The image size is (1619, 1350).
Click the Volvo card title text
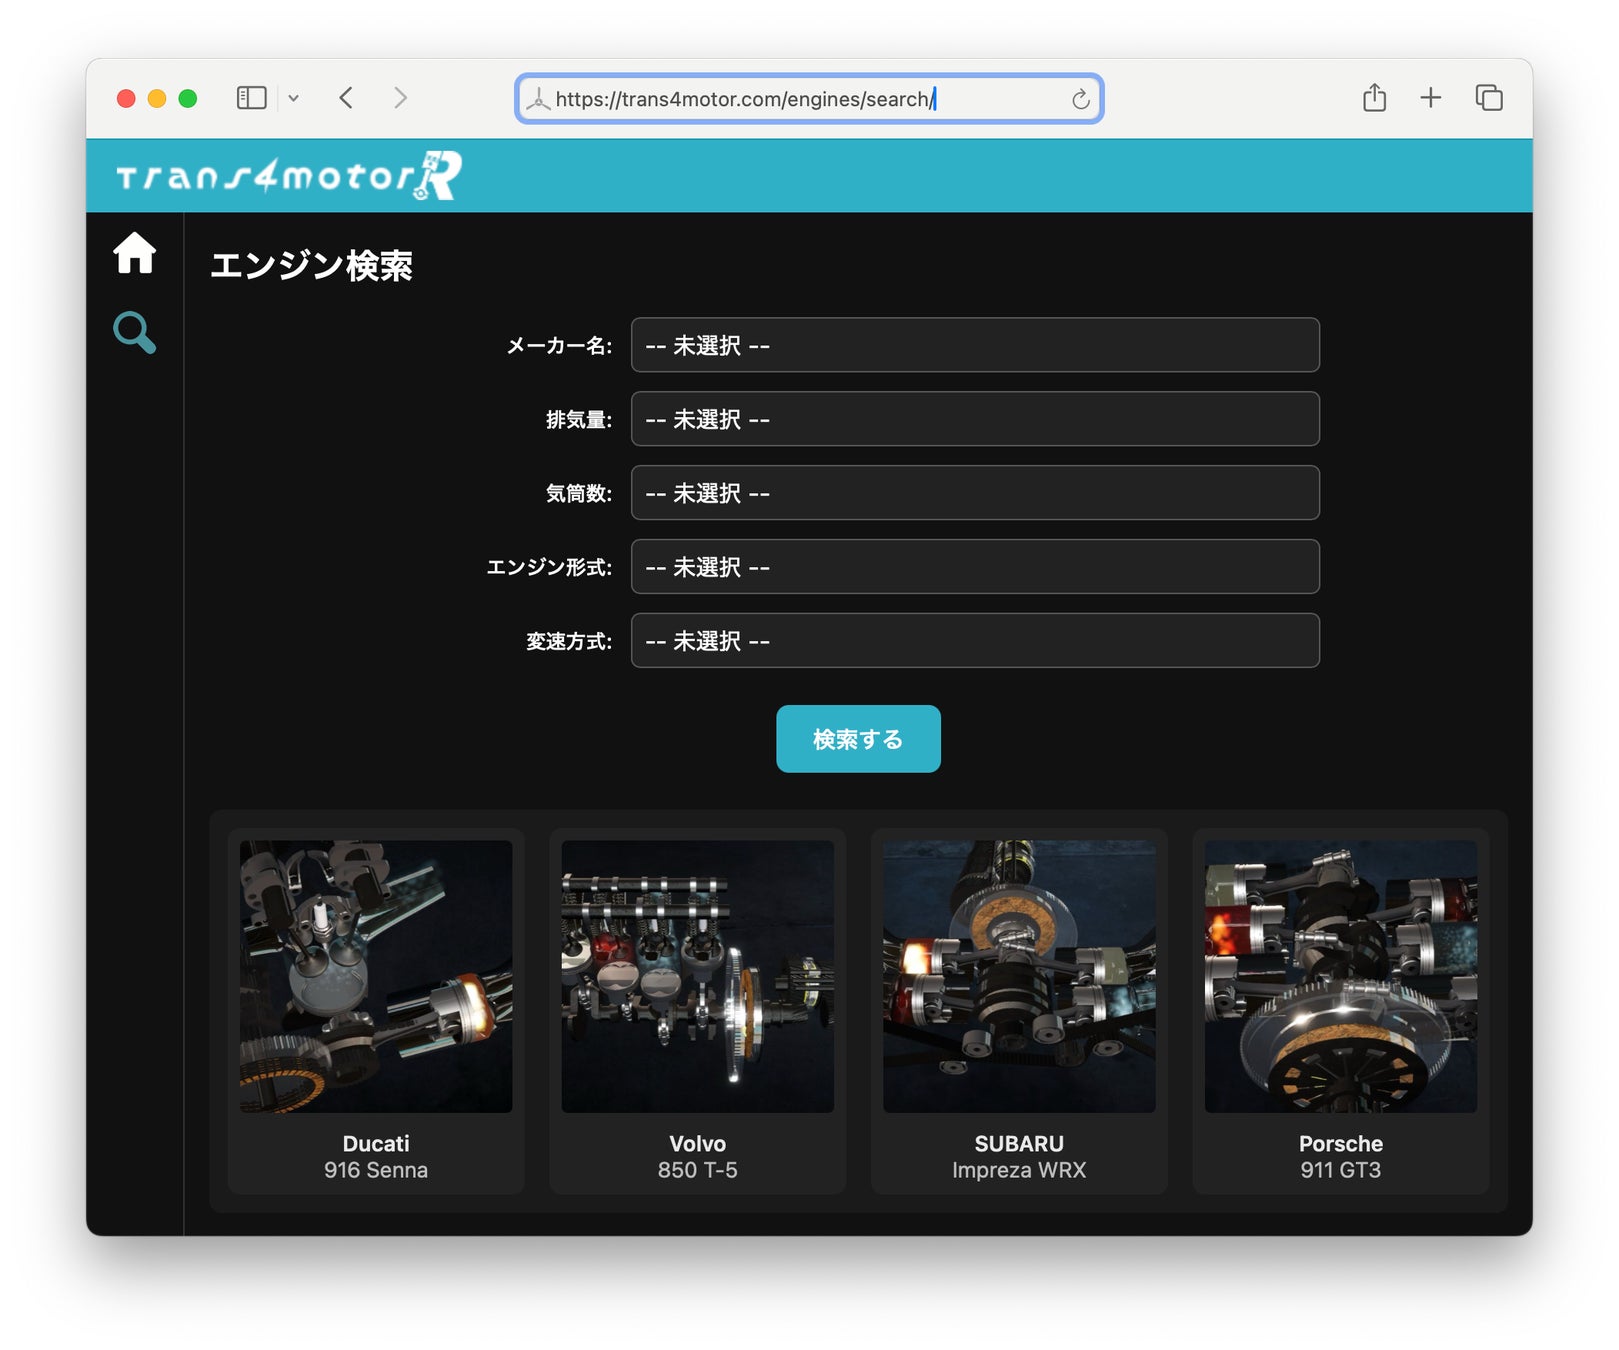(698, 1144)
